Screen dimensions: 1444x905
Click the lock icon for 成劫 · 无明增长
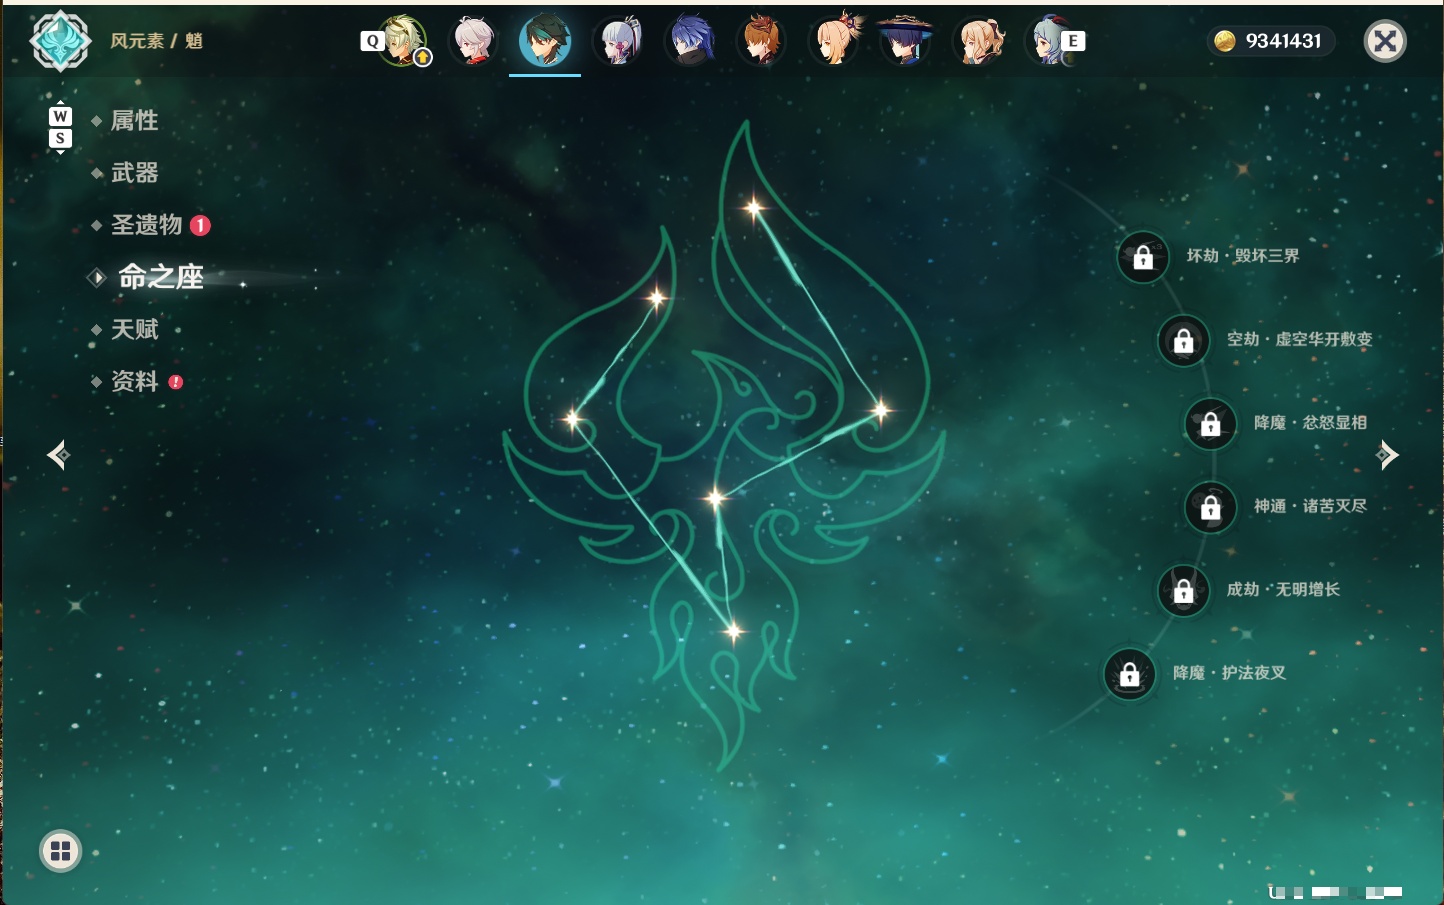click(1184, 591)
